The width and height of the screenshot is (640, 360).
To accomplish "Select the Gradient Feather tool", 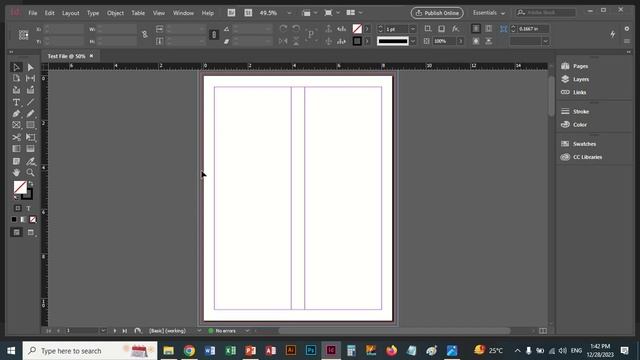I will pyautogui.click(x=31, y=149).
